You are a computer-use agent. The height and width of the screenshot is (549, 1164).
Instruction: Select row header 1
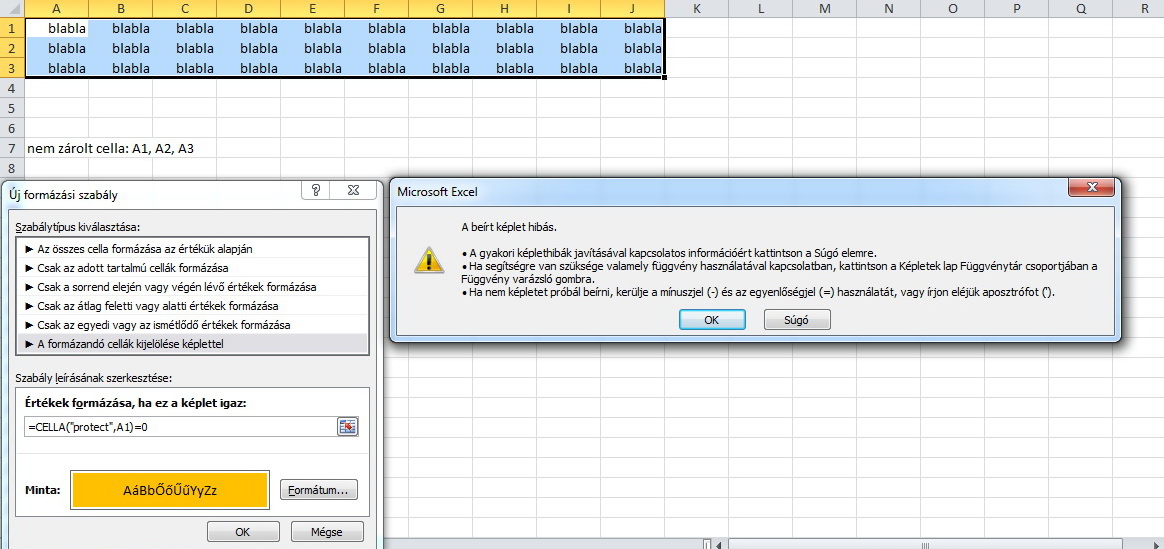tap(12, 28)
